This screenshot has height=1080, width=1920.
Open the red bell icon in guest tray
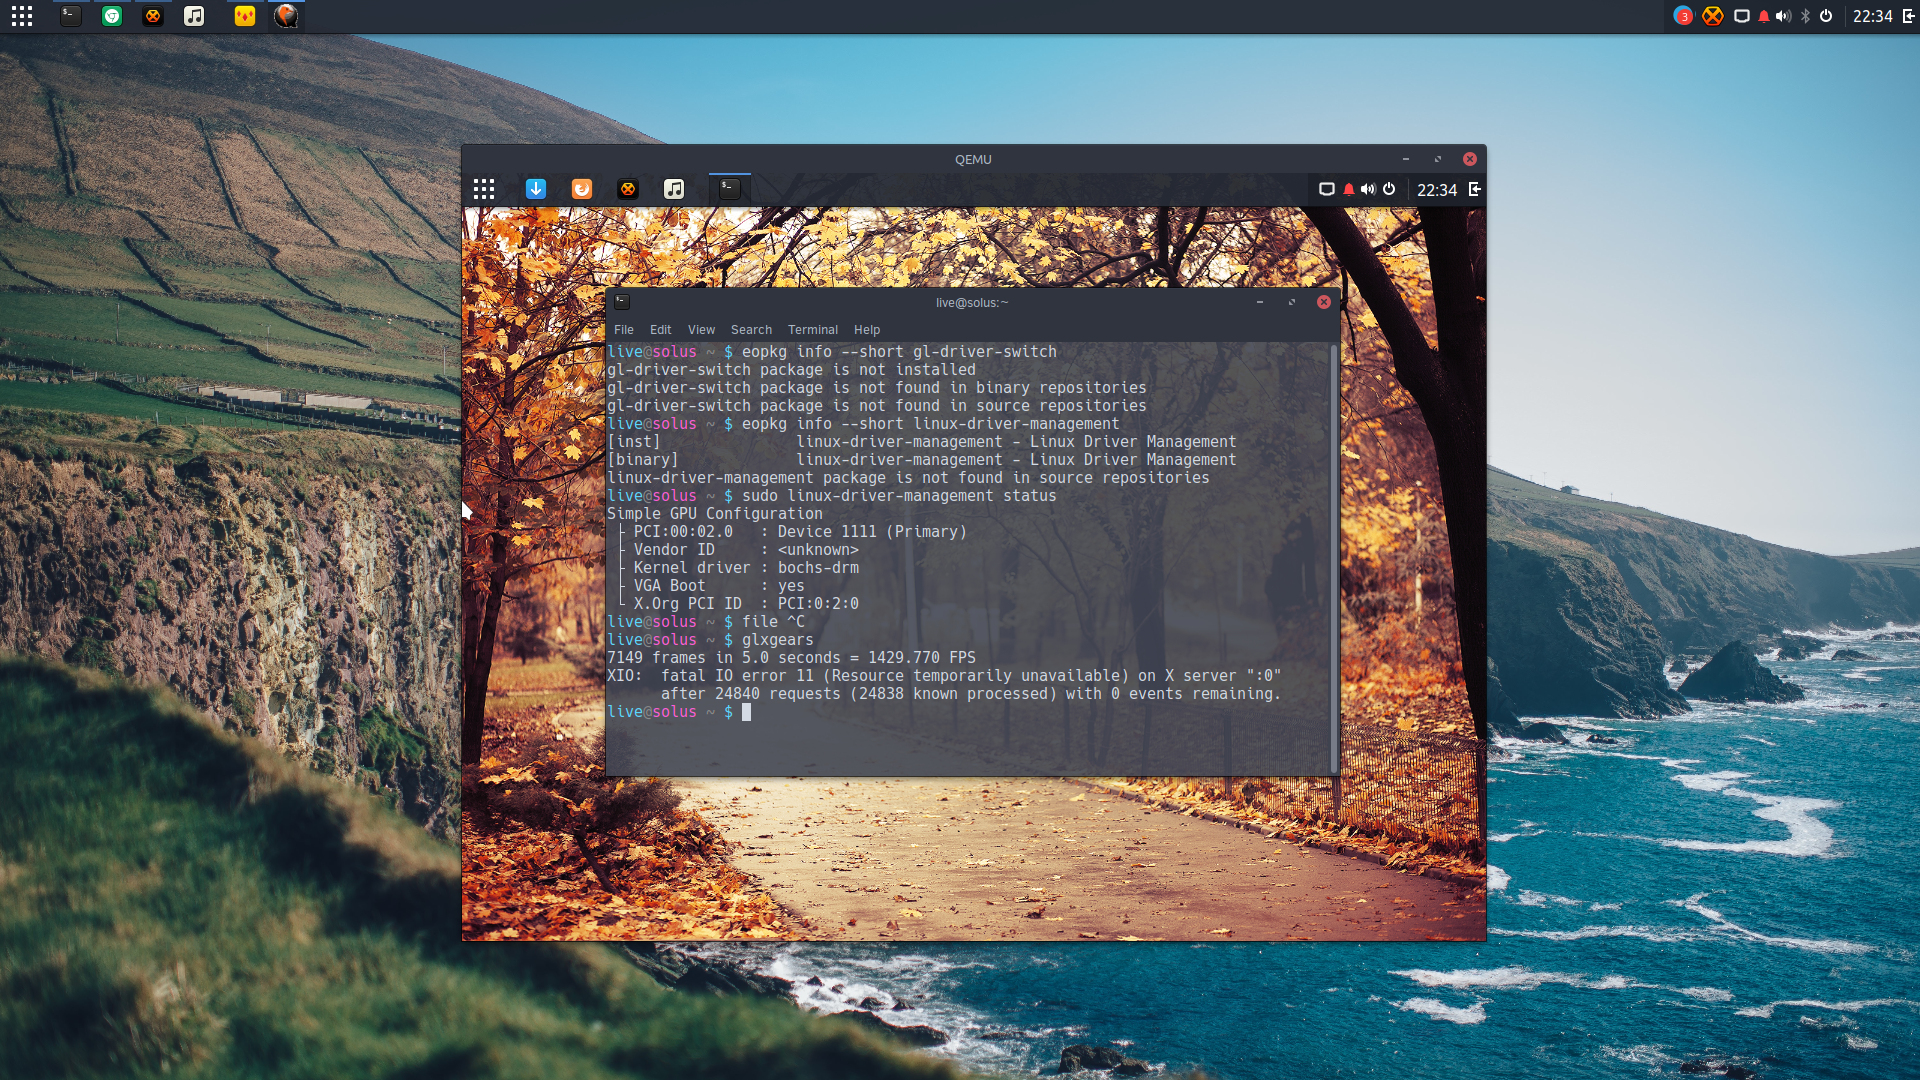coord(1349,189)
